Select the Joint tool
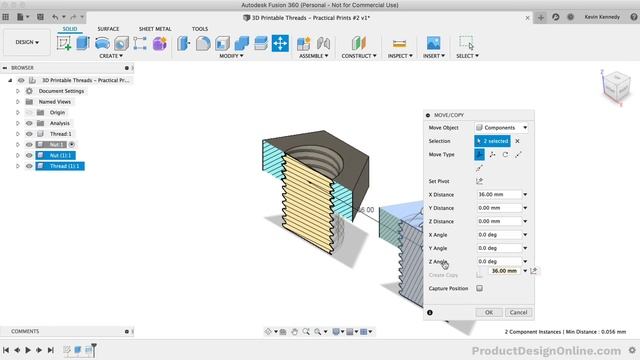640x360 pixels. point(323,43)
